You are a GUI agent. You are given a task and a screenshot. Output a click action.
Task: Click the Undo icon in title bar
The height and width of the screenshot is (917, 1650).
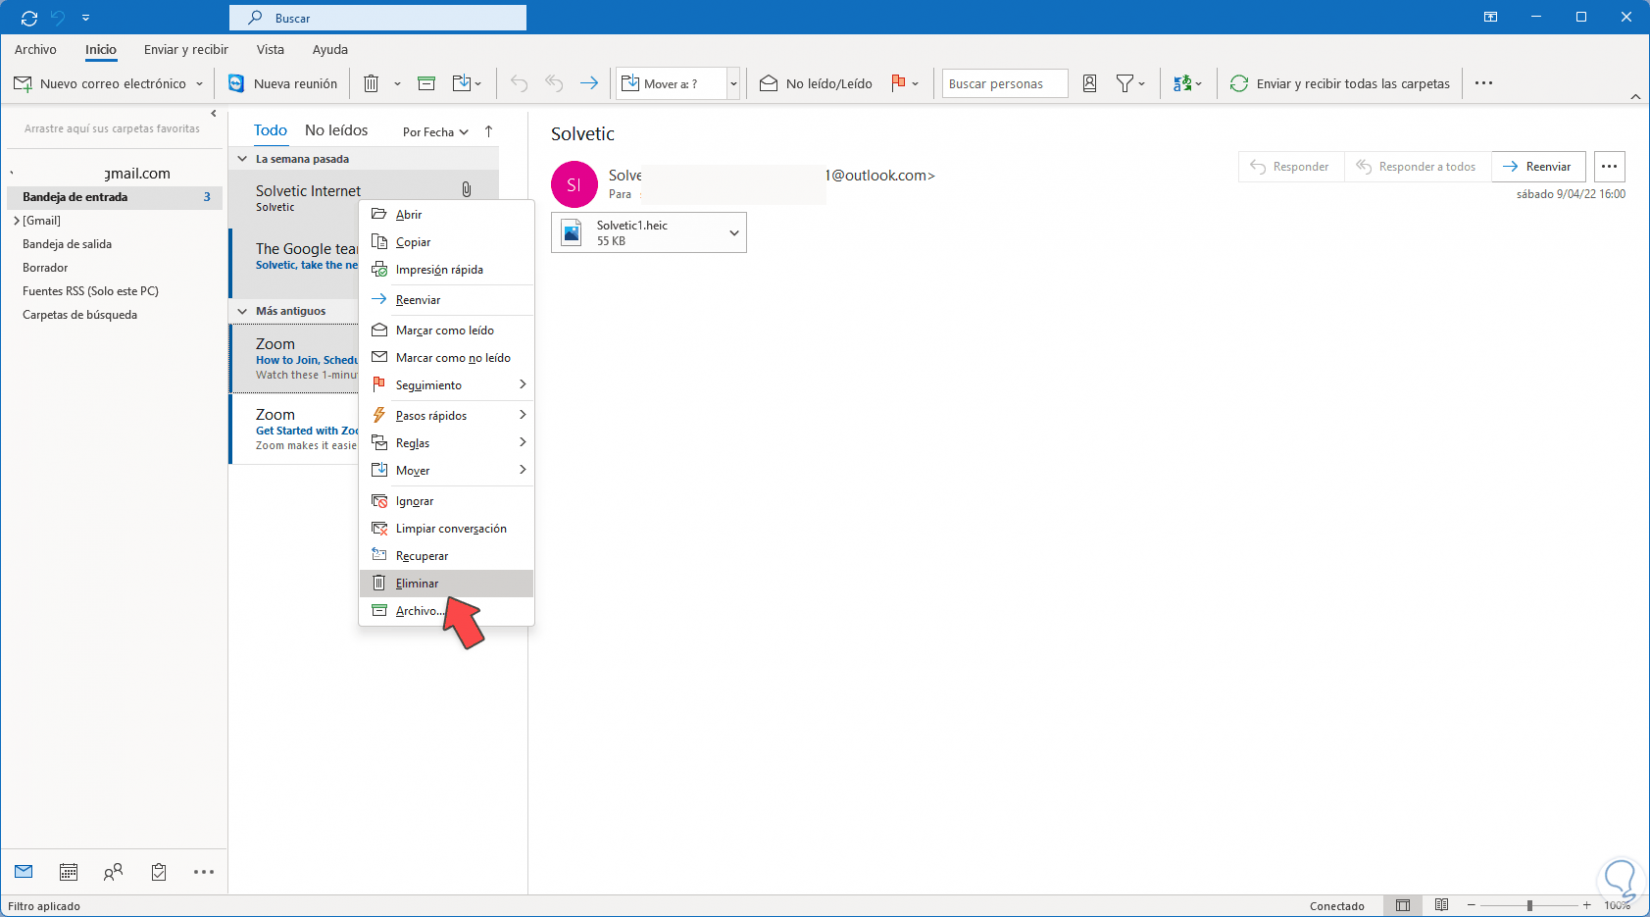(58, 18)
